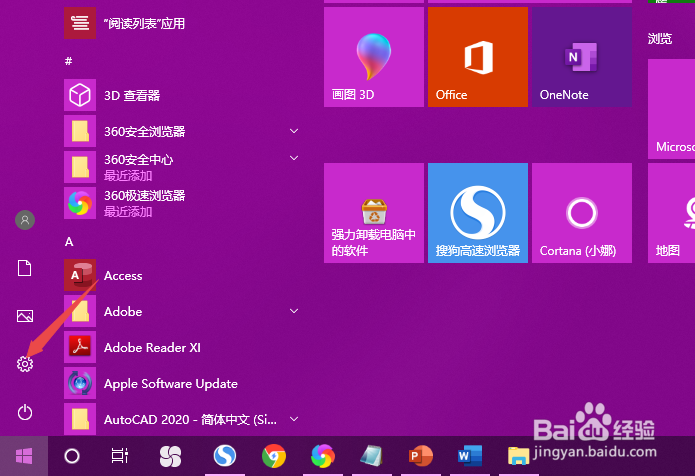This screenshot has width=695, height=476.
Task: Expand the Adobe folder chevron
Action: click(294, 311)
